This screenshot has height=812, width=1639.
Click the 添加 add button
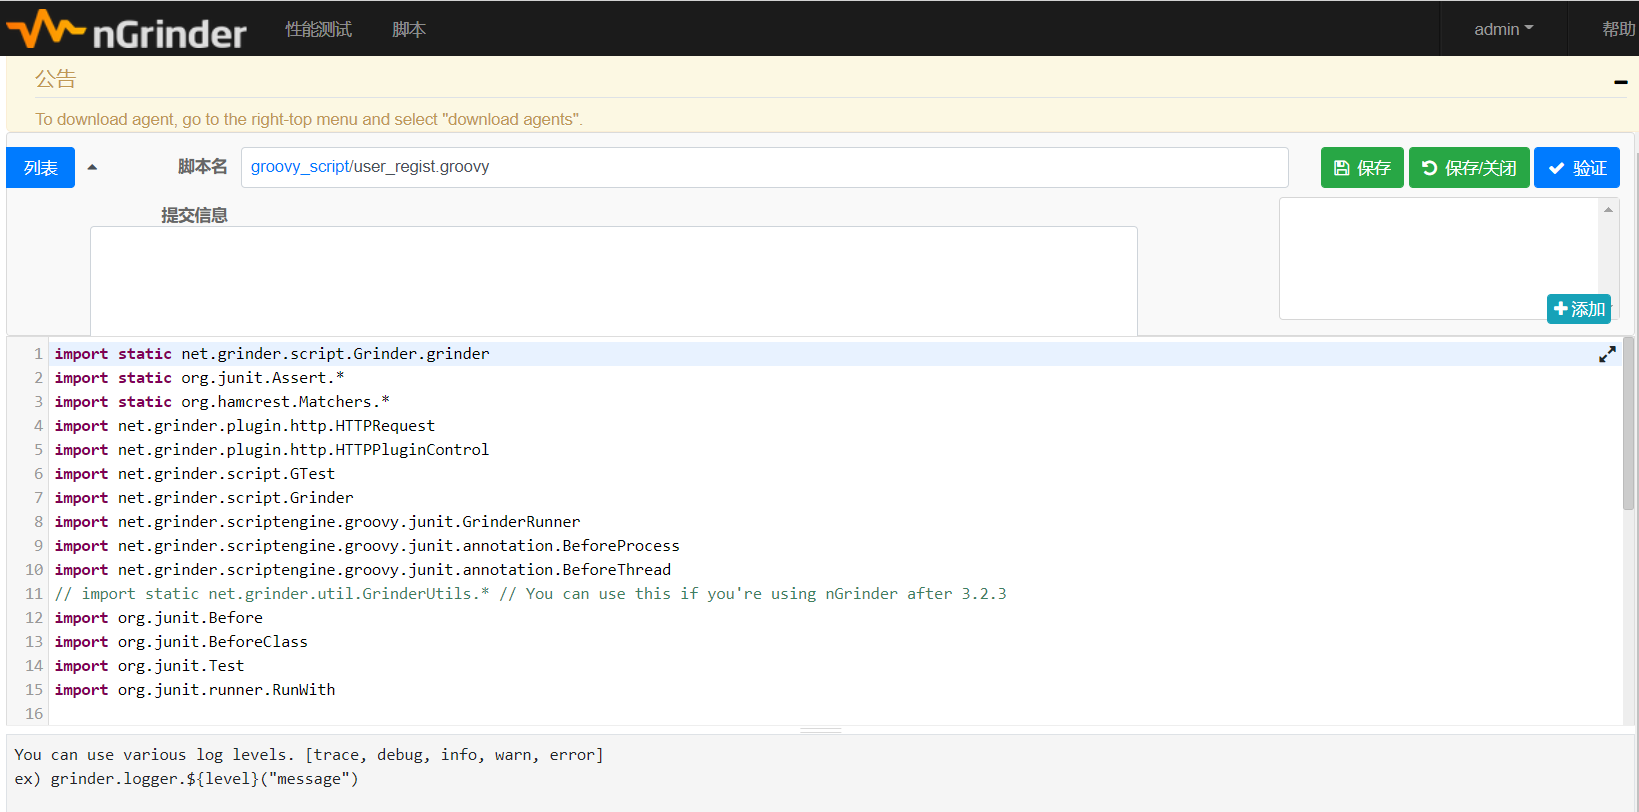(x=1579, y=309)
